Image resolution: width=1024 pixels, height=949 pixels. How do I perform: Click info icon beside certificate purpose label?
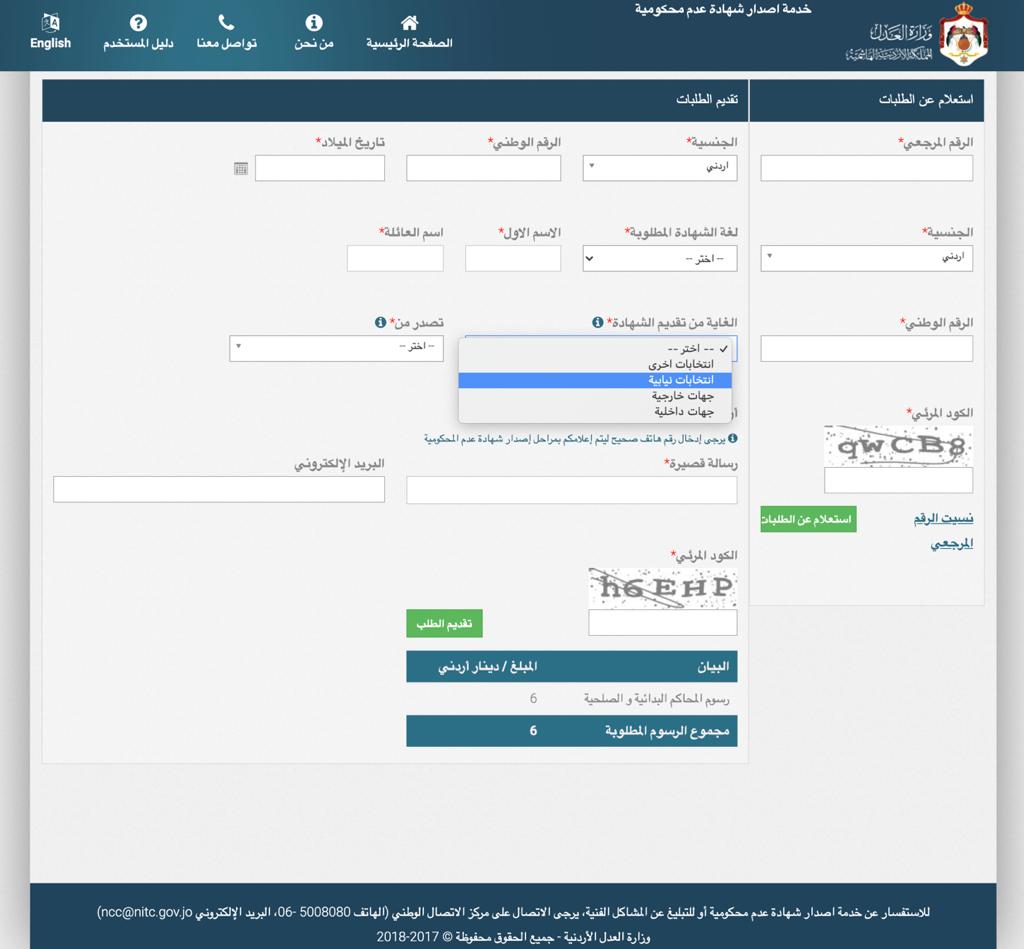597,323
